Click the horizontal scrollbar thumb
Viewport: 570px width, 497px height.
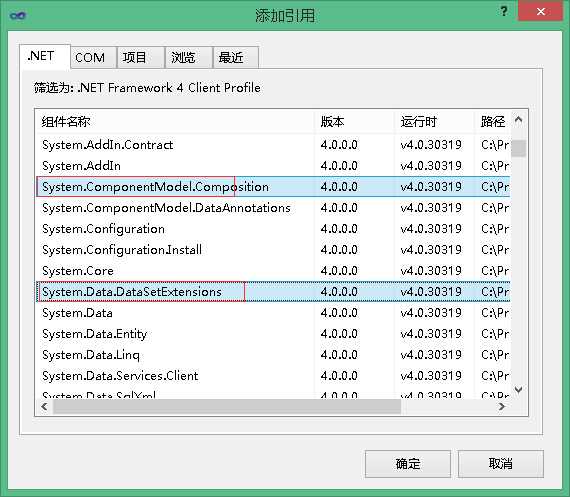(227, 406)
